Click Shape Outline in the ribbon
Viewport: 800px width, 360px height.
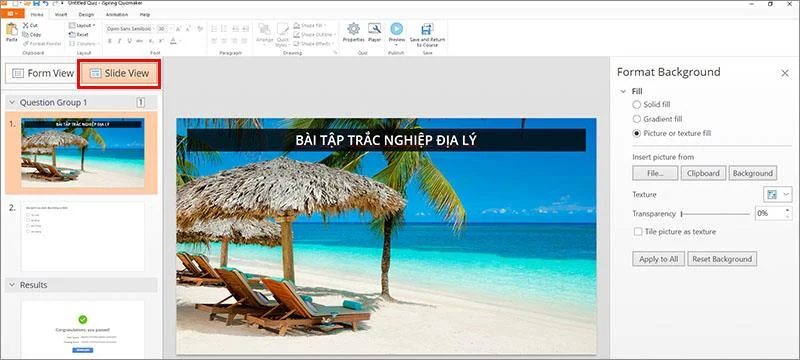pos(314,34)
